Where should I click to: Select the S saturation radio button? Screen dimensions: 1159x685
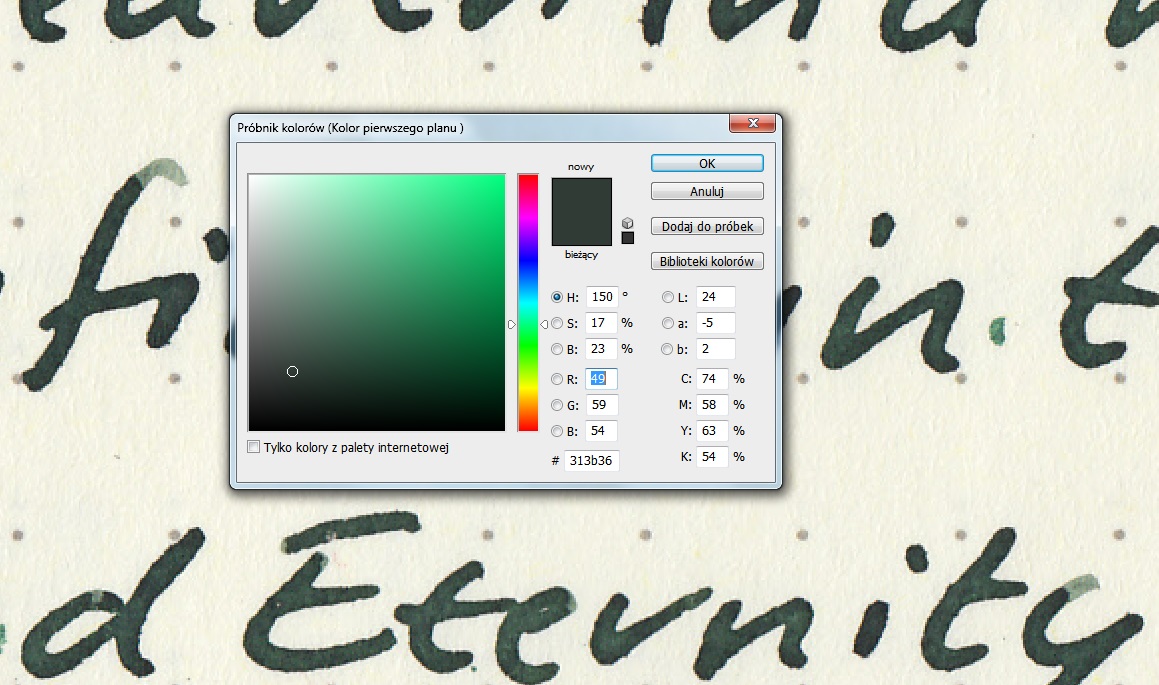pyautogui.click(x=557, y=323)
